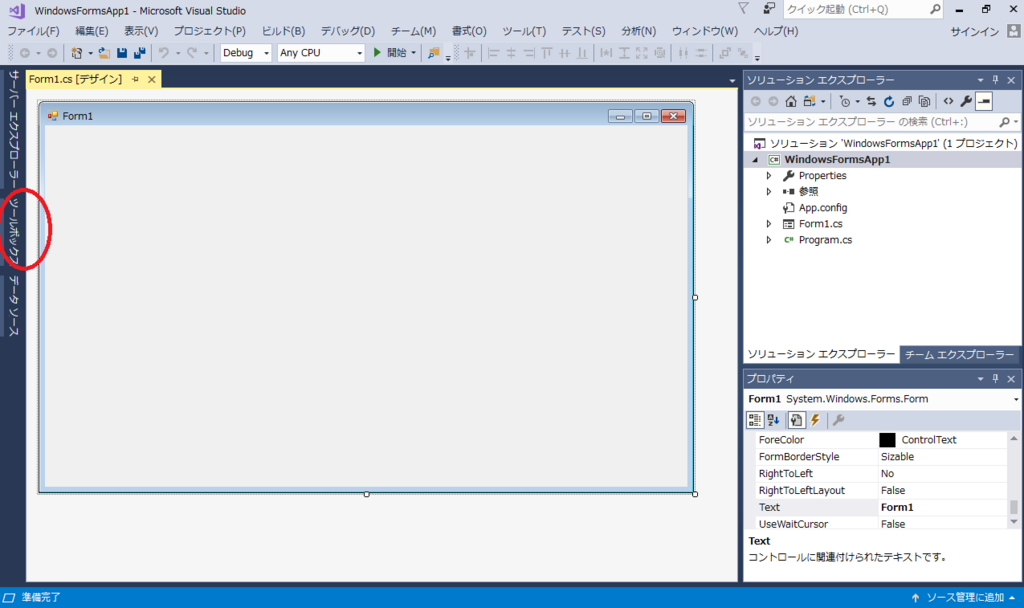Collapse the WindowsFormsApp1 project node

coord(756,160)
